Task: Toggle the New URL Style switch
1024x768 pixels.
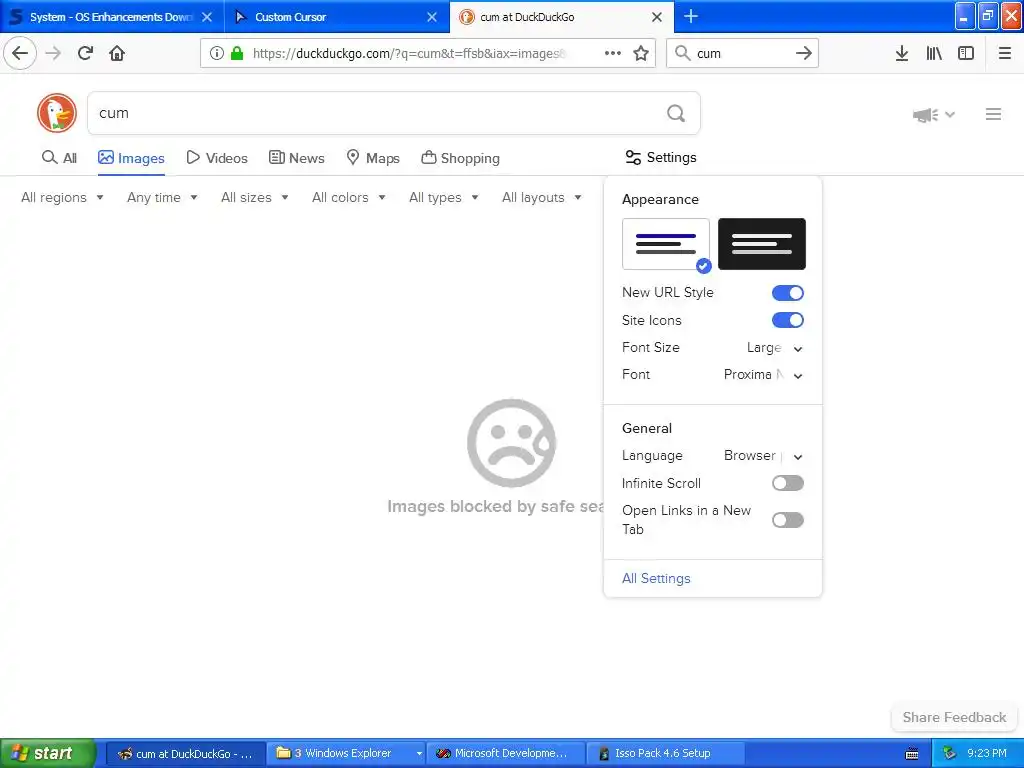Action: (788, 293)
